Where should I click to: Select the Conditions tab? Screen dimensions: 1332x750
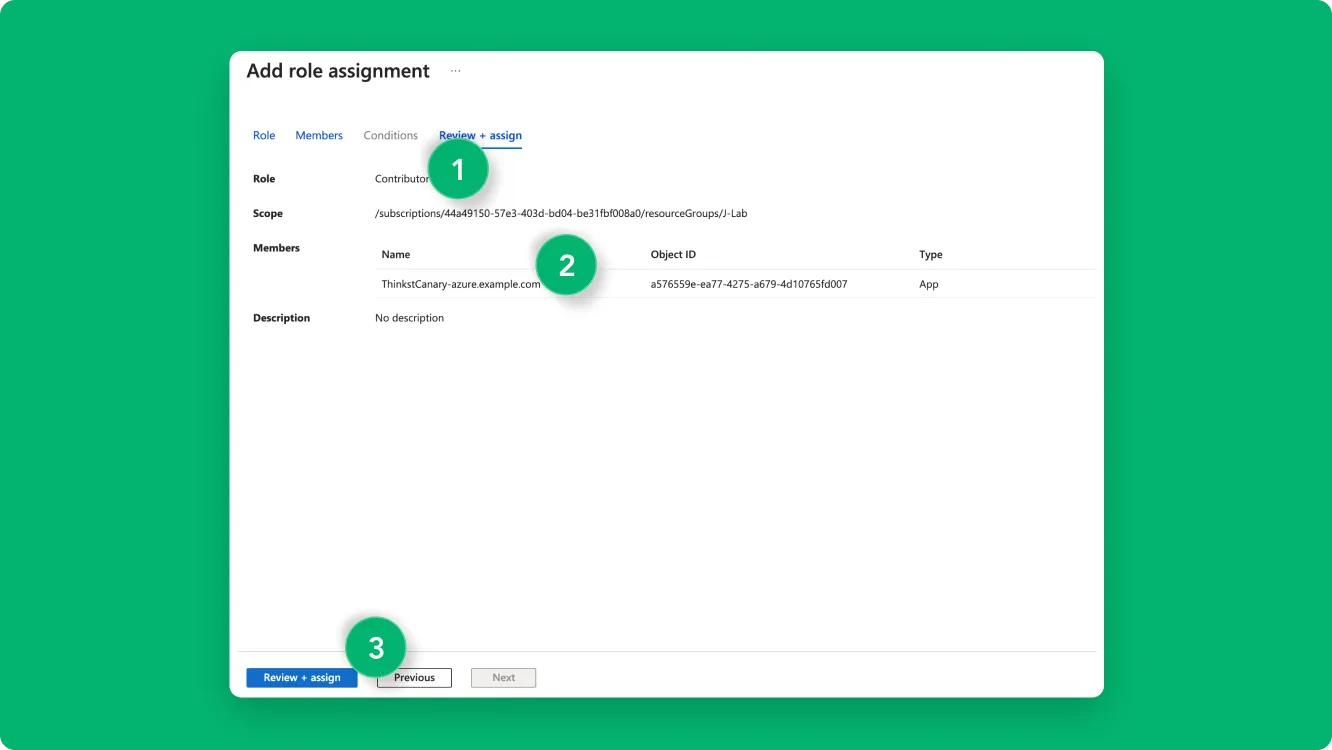(390, 135)
